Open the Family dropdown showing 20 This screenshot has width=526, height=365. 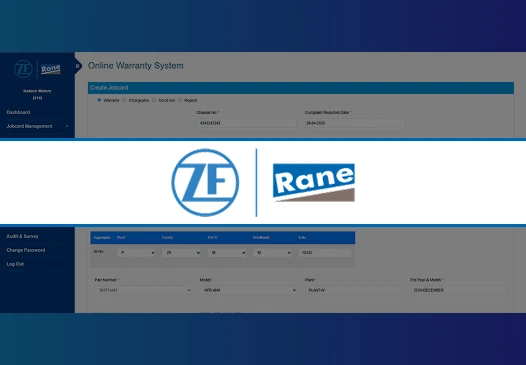pos(182,253)
